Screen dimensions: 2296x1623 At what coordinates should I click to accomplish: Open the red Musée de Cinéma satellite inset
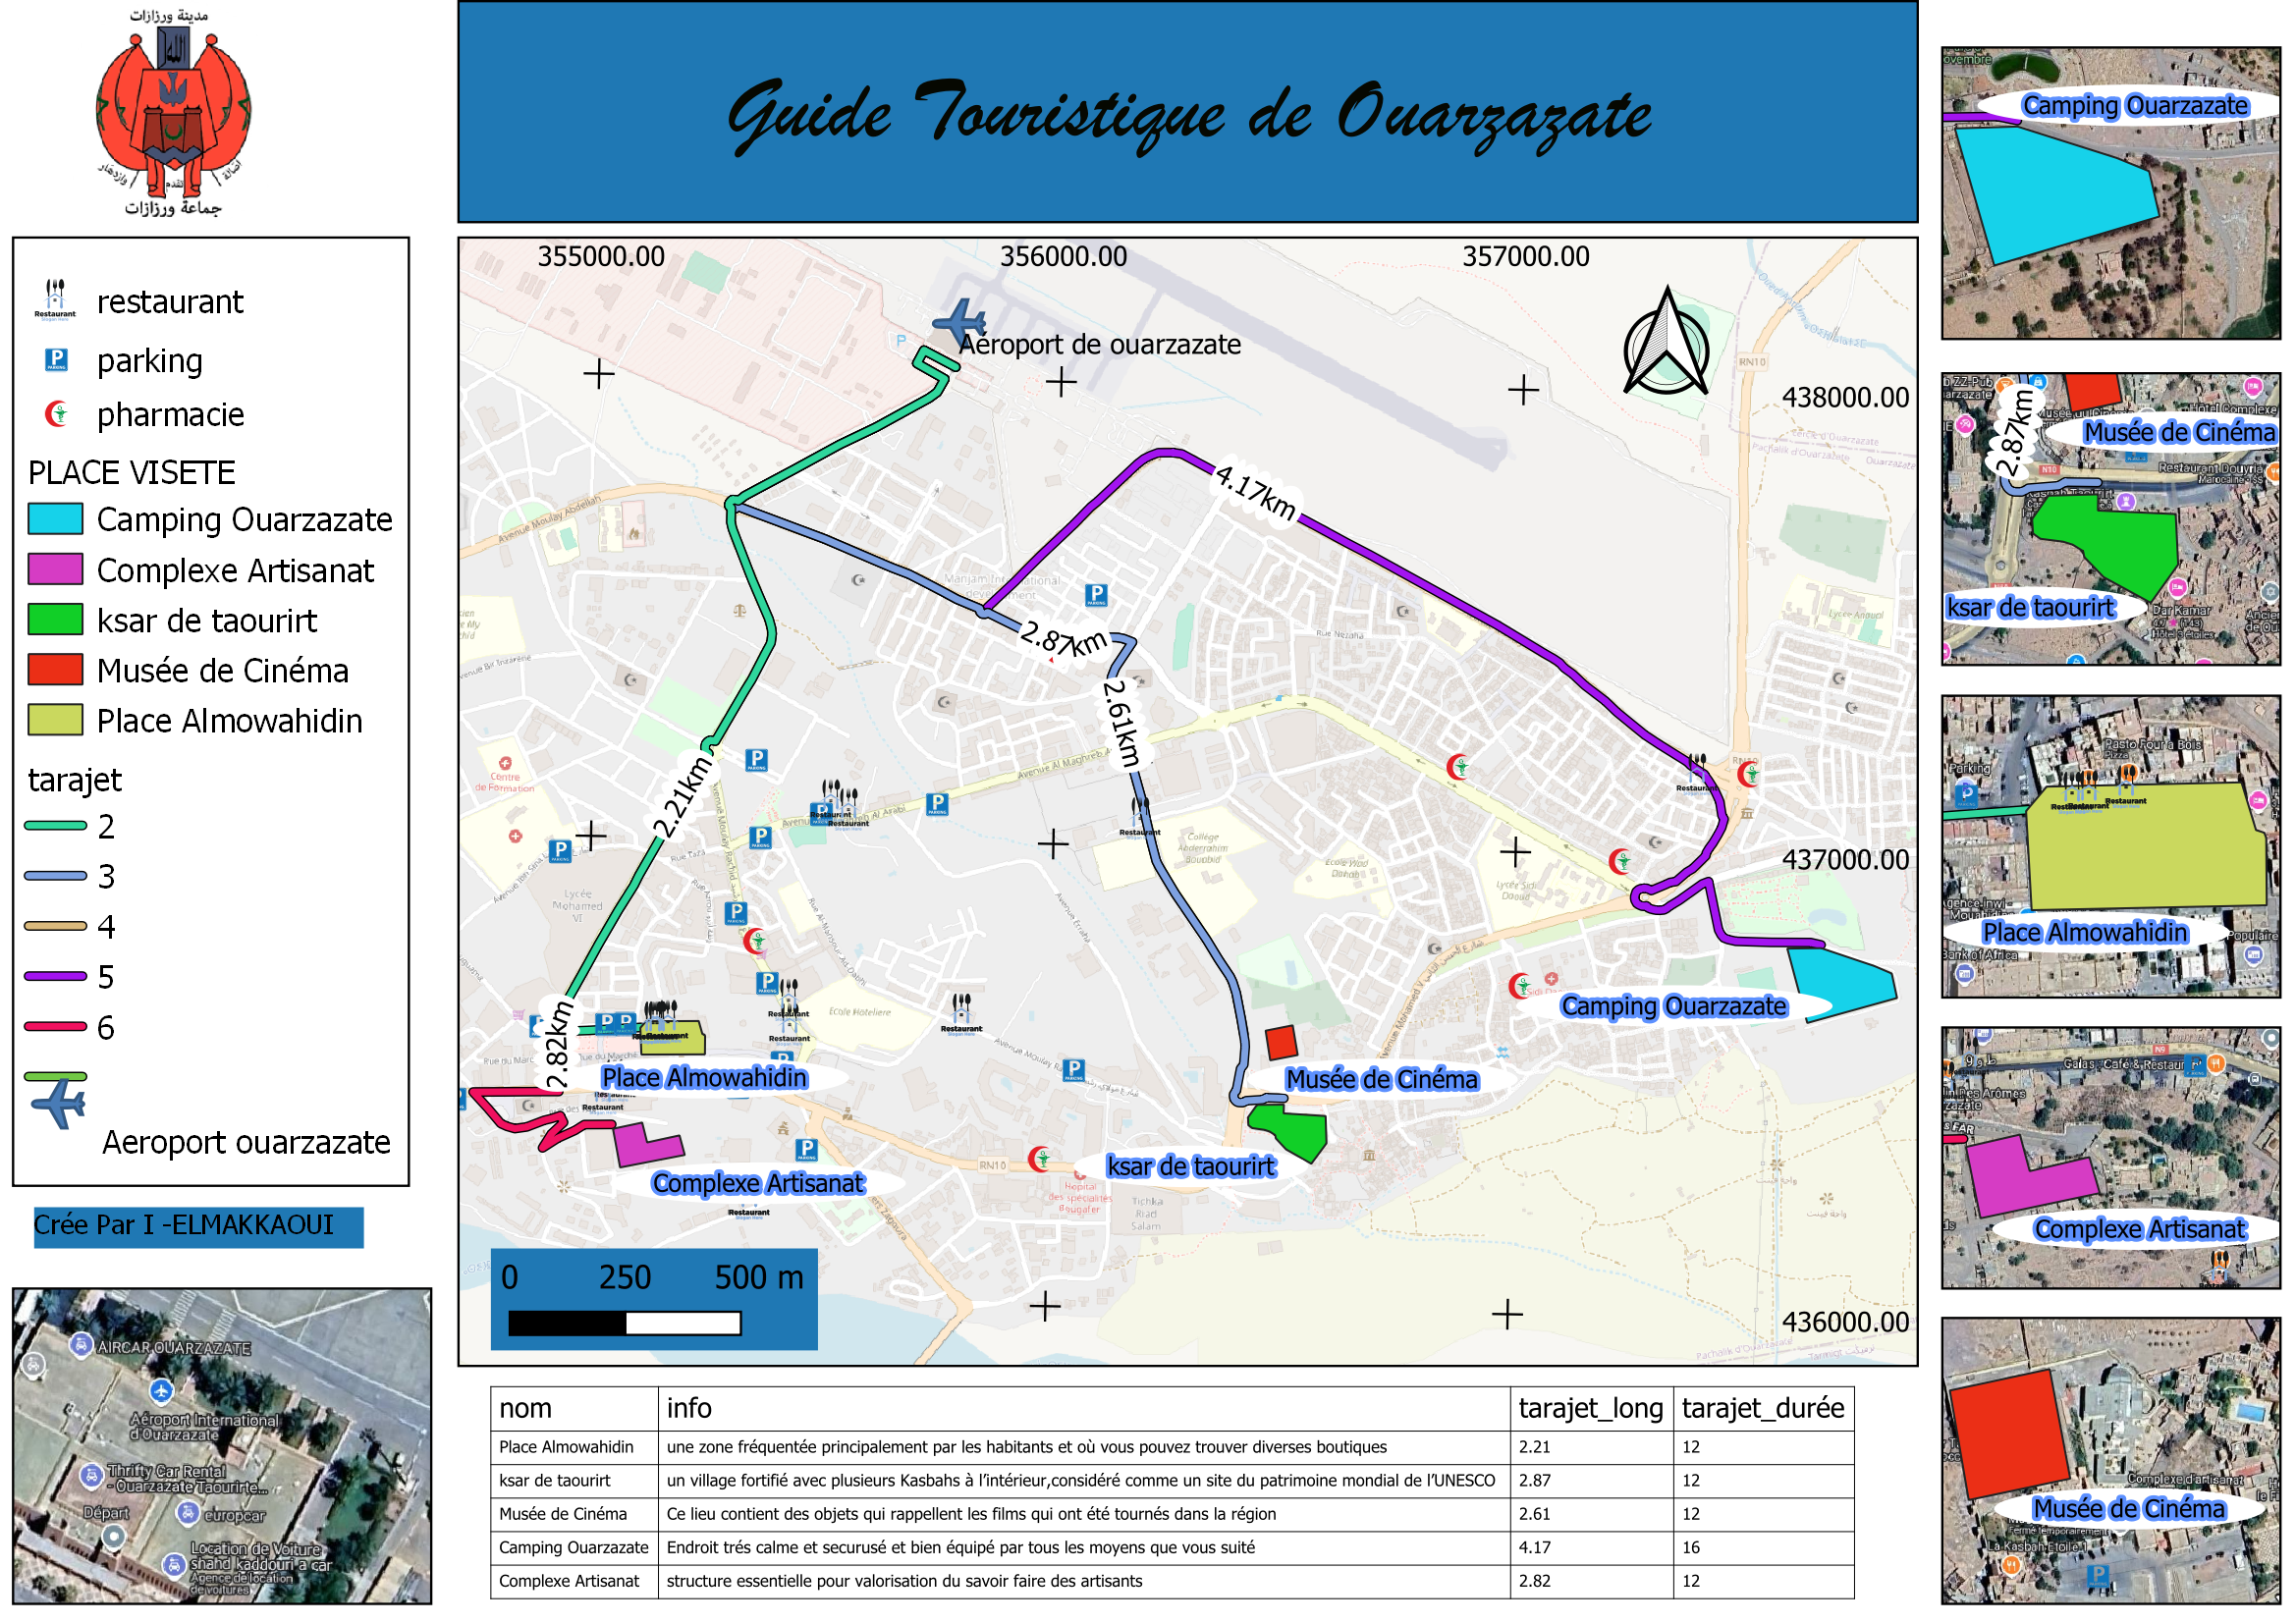2111,1461
